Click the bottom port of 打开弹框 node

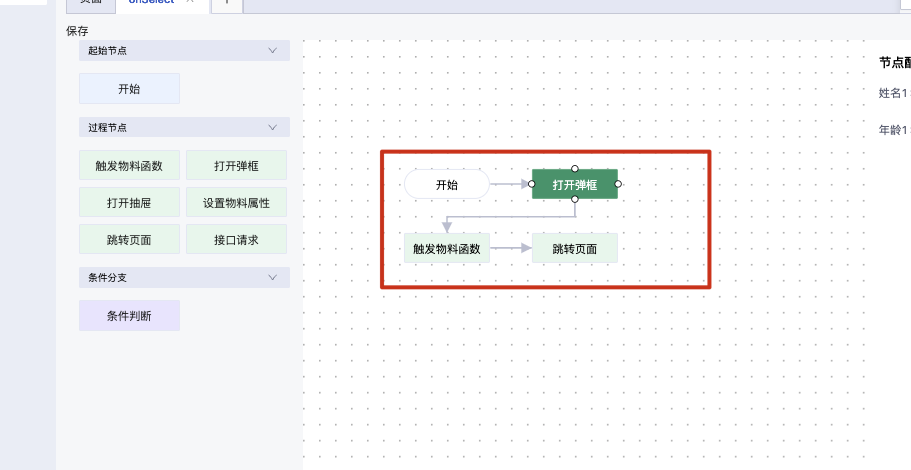pyautogui.click(x=575, y=199)
